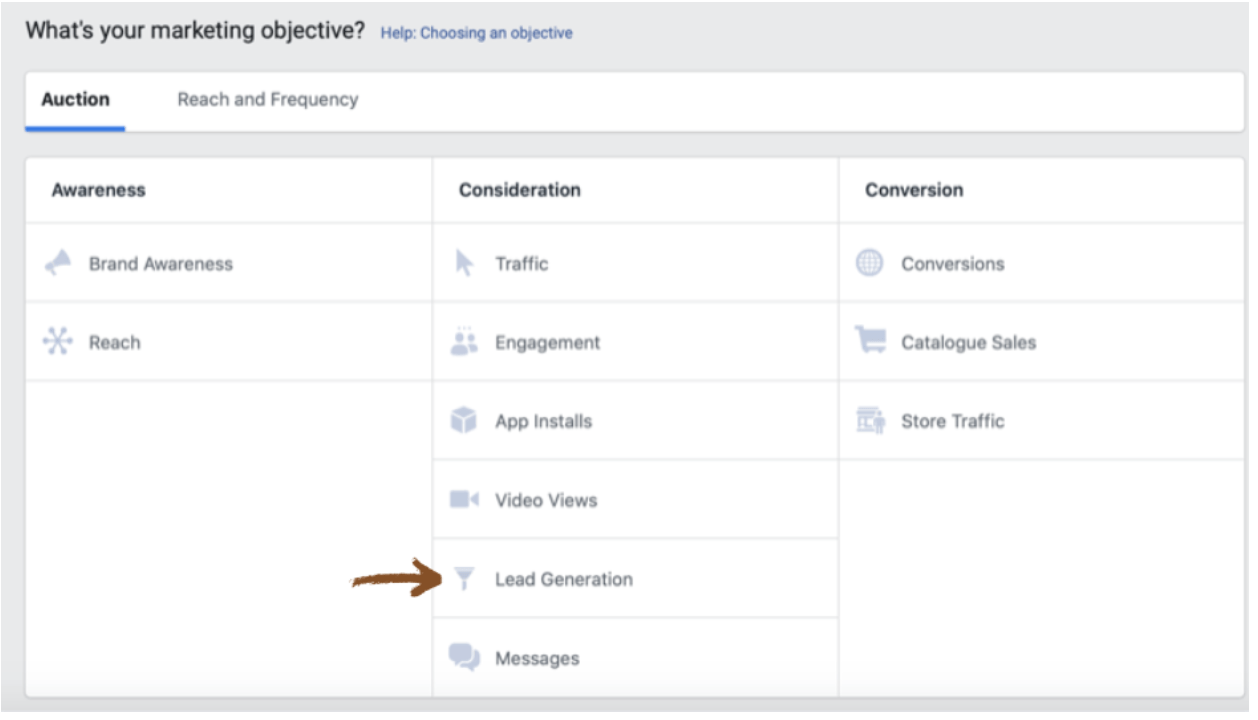Image resolution: width=1258 pixels, height=720 pixels.
Task: Click the Consideration column header
Action: tap(519, 189)
